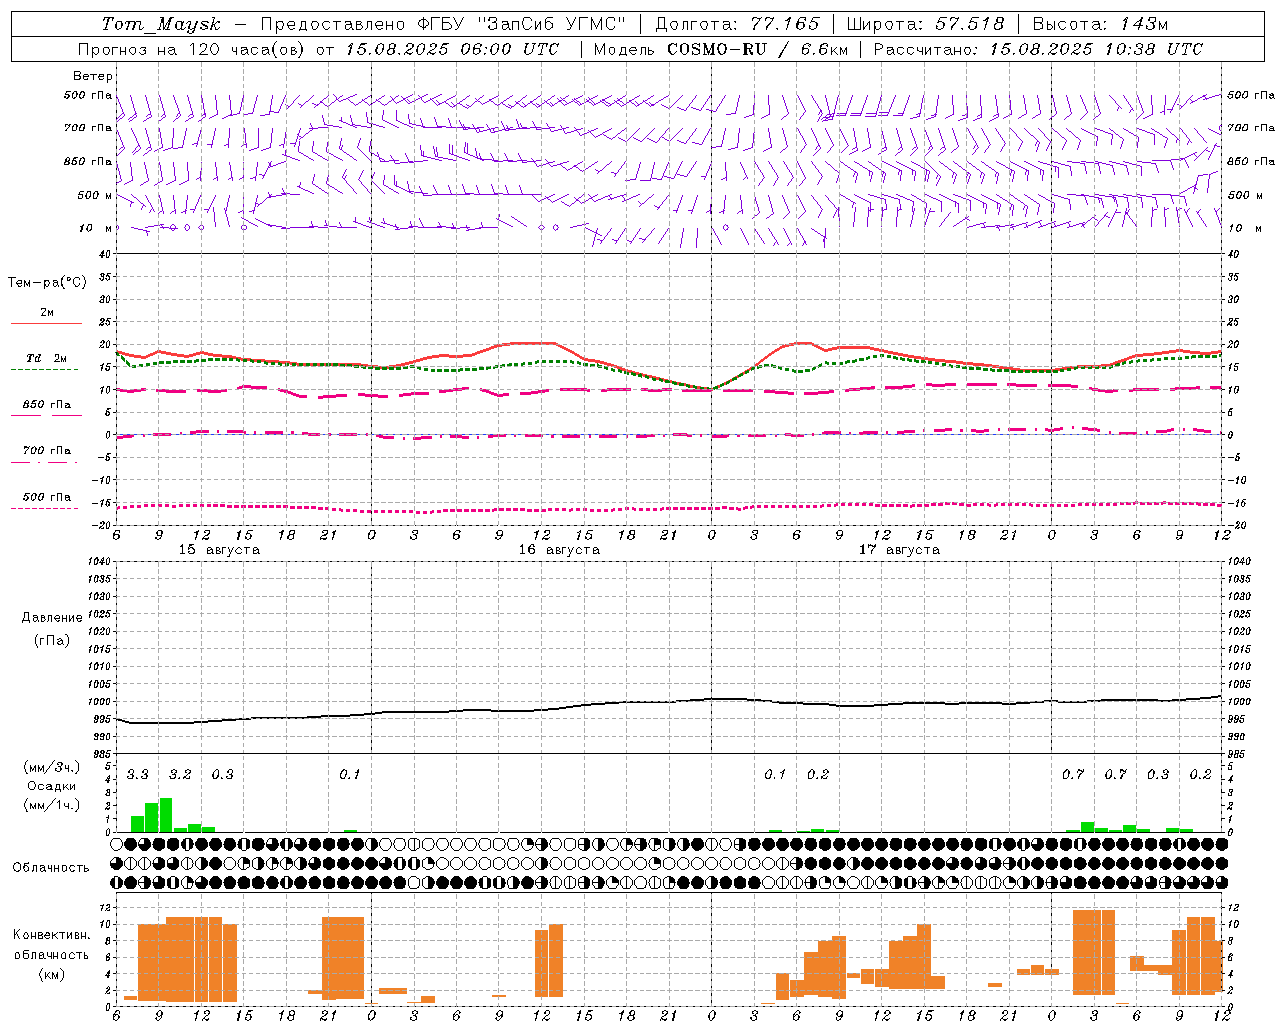Click the tallest green precipitation bar below 3.2
Viewport: 1280px width, 1024px height.
click(166, 815)
